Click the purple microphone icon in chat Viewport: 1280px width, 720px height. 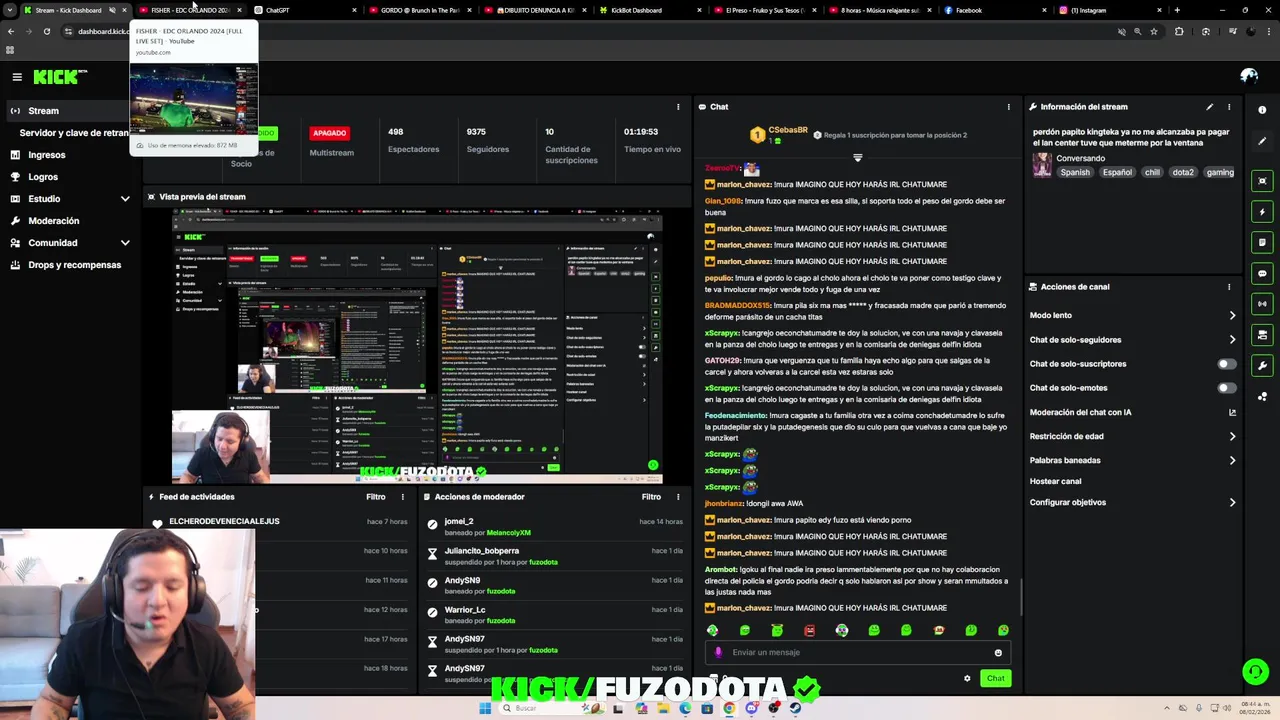click(718, 653)
